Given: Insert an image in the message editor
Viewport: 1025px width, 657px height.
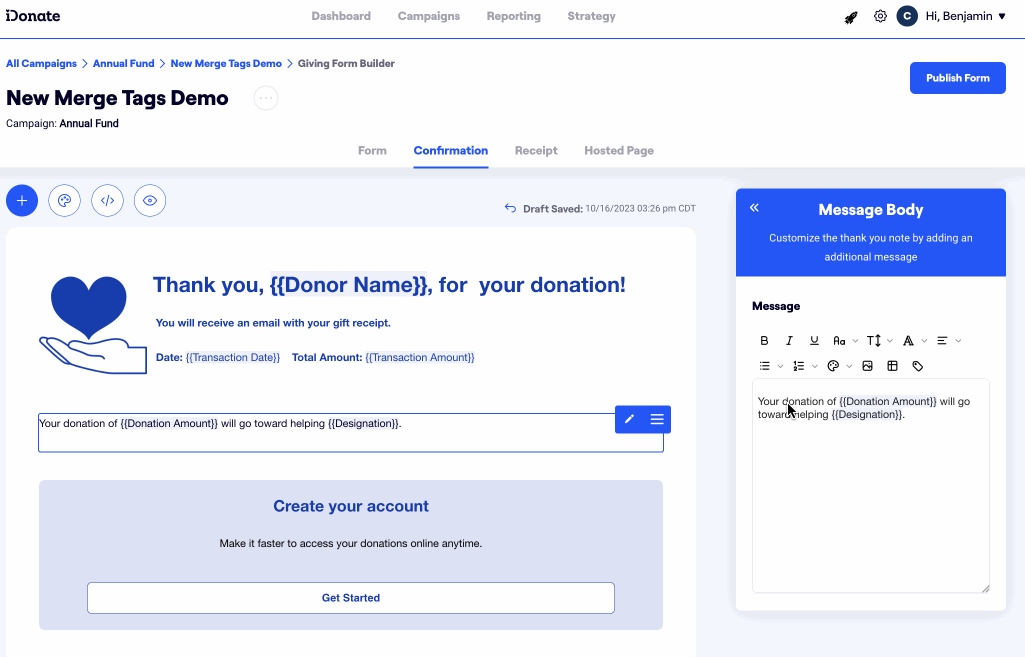Looking at the screenshot, I should (x=867, y=366).
